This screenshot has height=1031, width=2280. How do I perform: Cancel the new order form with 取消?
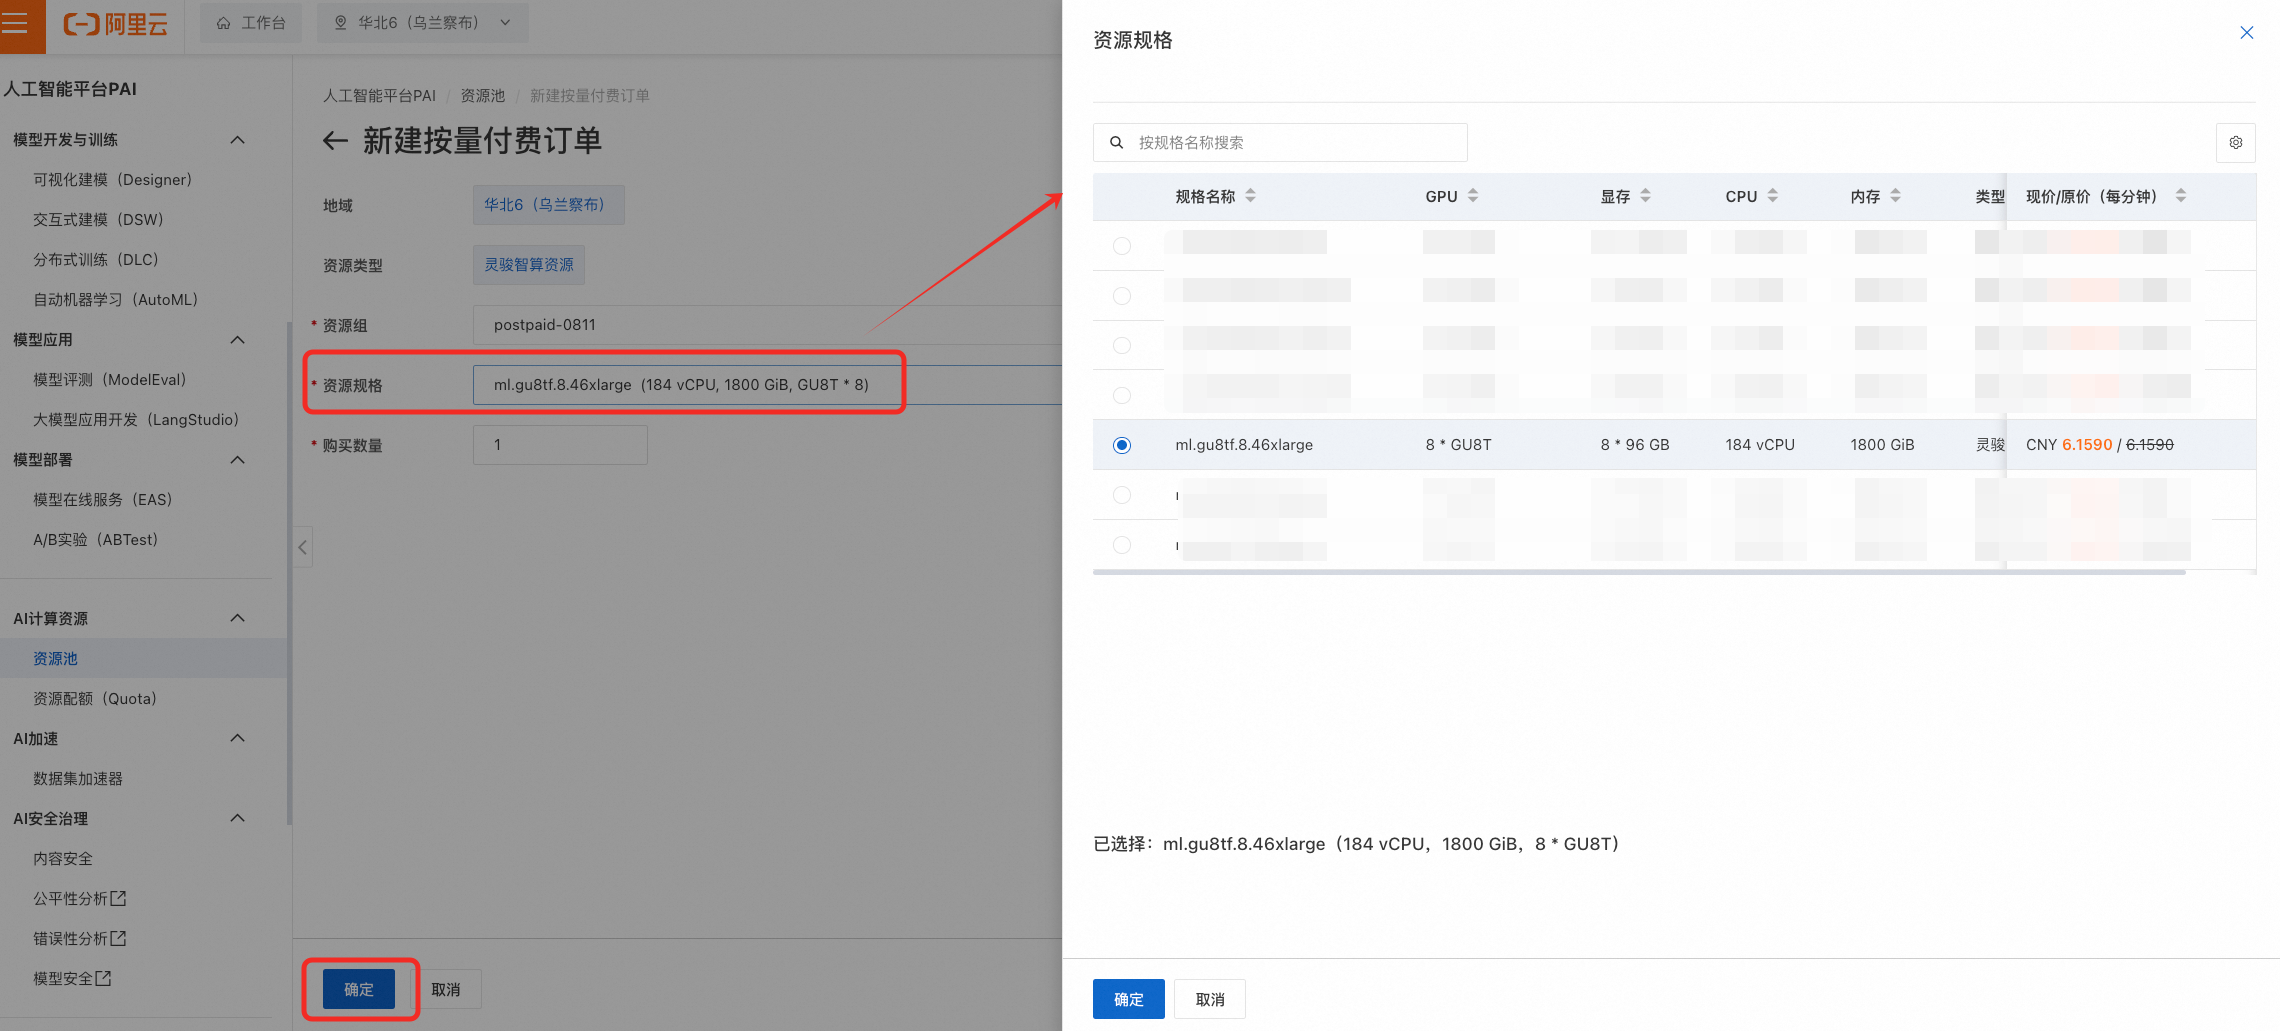[x=446, y=989]
